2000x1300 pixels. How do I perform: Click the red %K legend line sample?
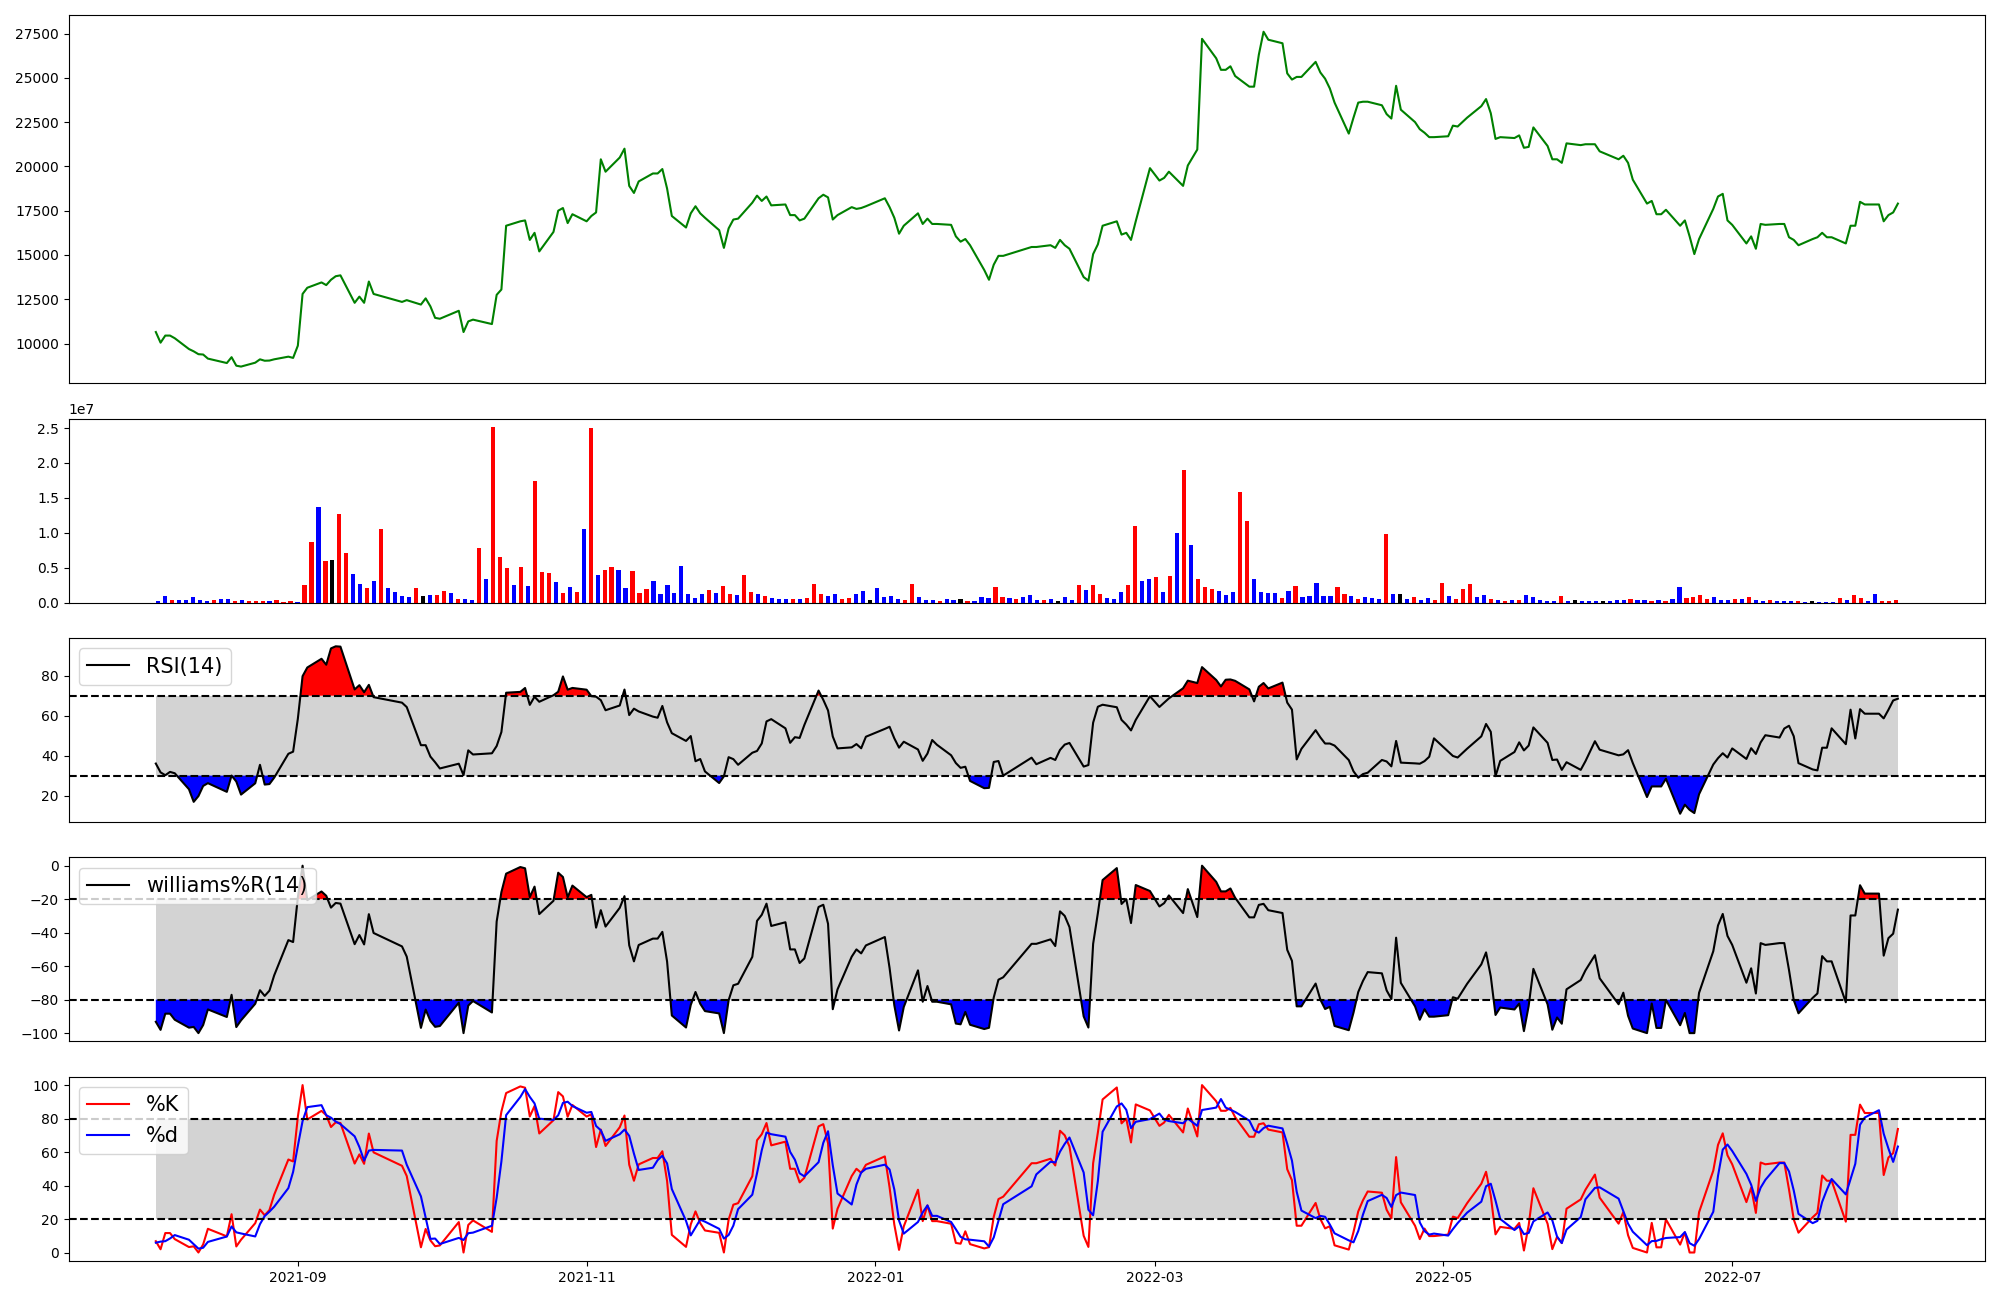point(108,1104)
